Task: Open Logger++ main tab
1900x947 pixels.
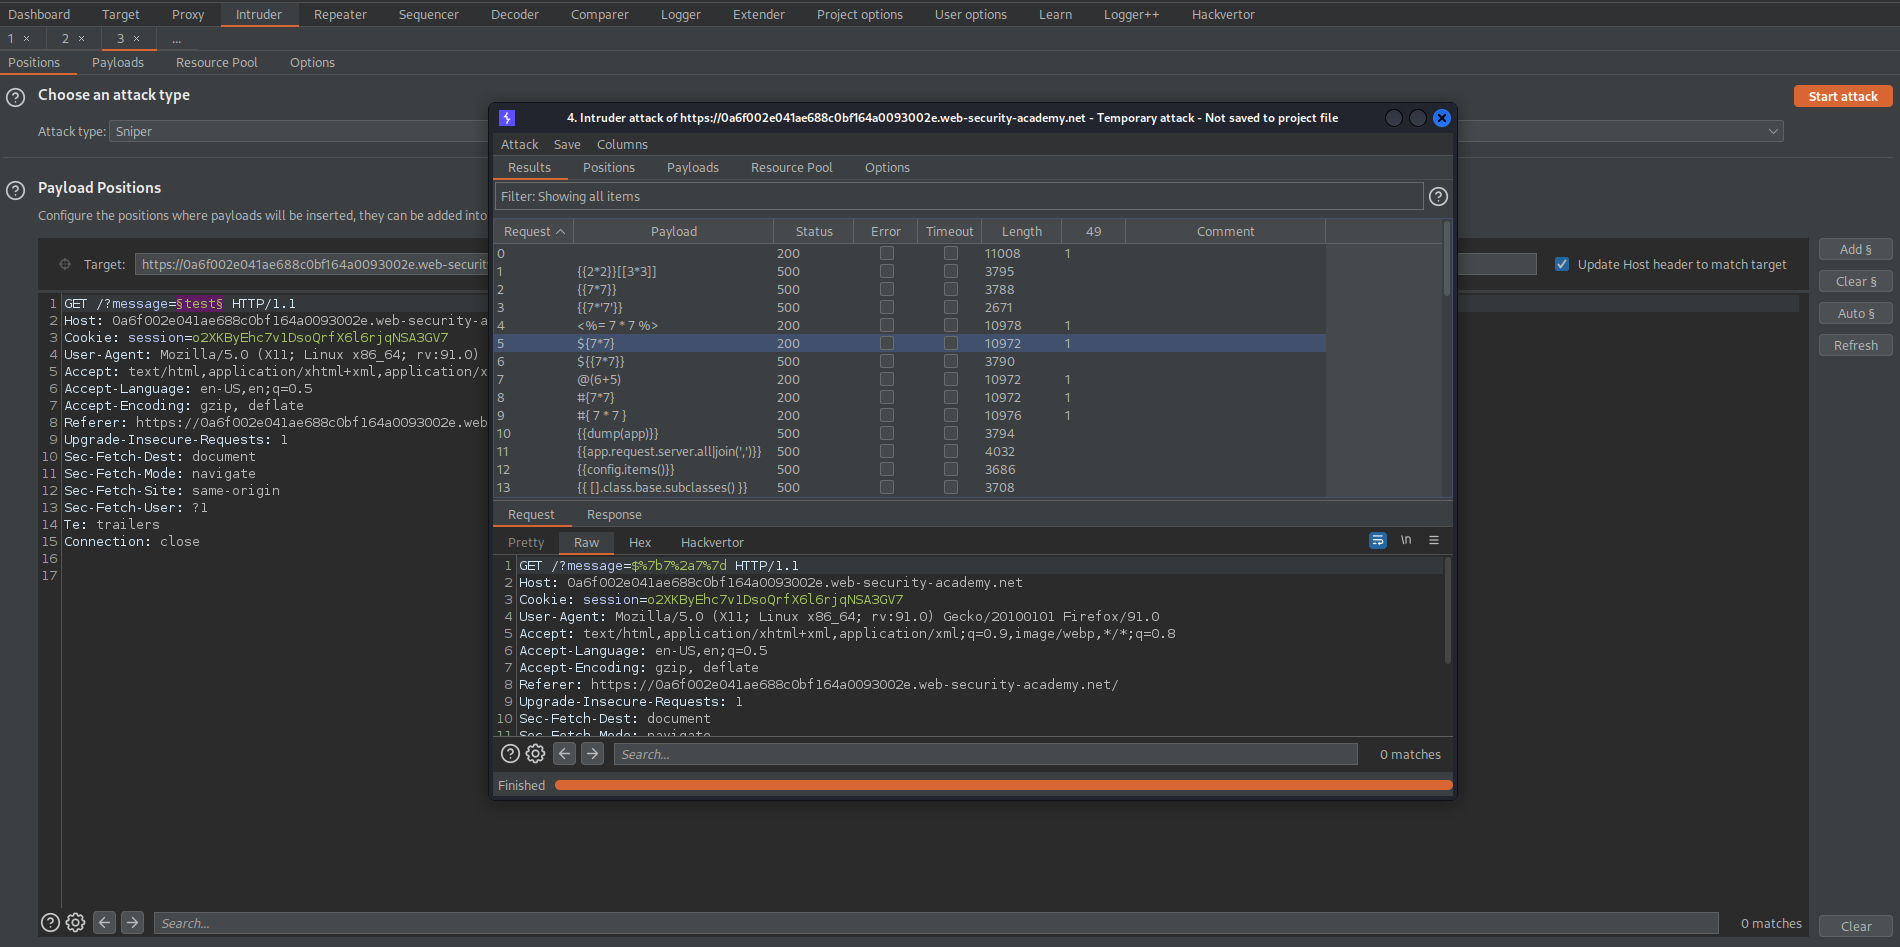Action: point(1131,14)
